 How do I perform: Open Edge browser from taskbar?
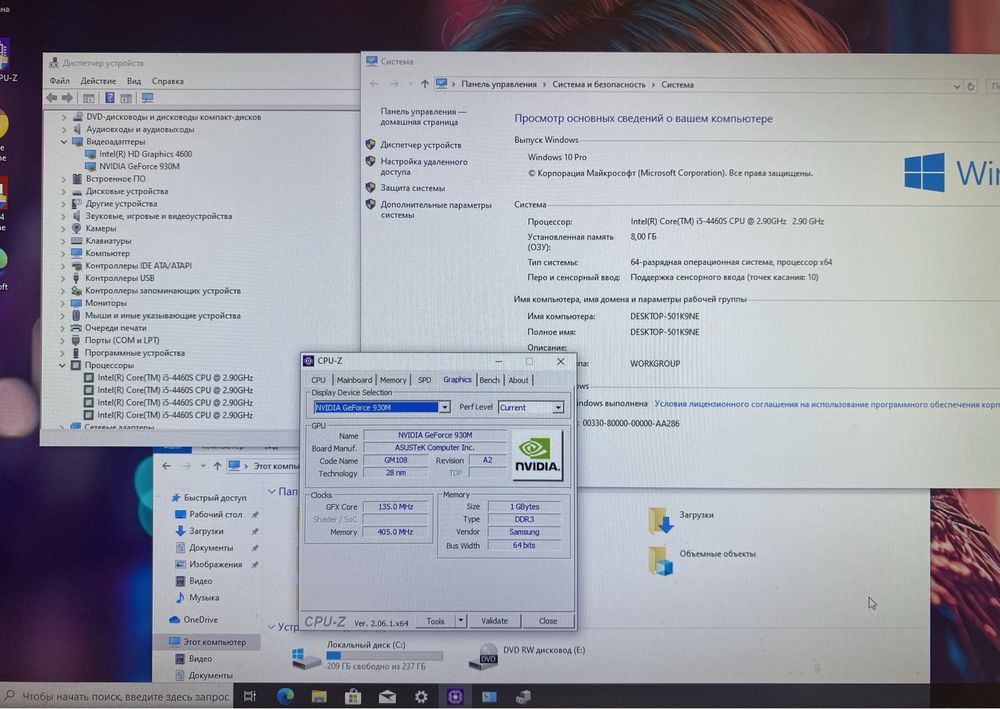coord(285,696)
